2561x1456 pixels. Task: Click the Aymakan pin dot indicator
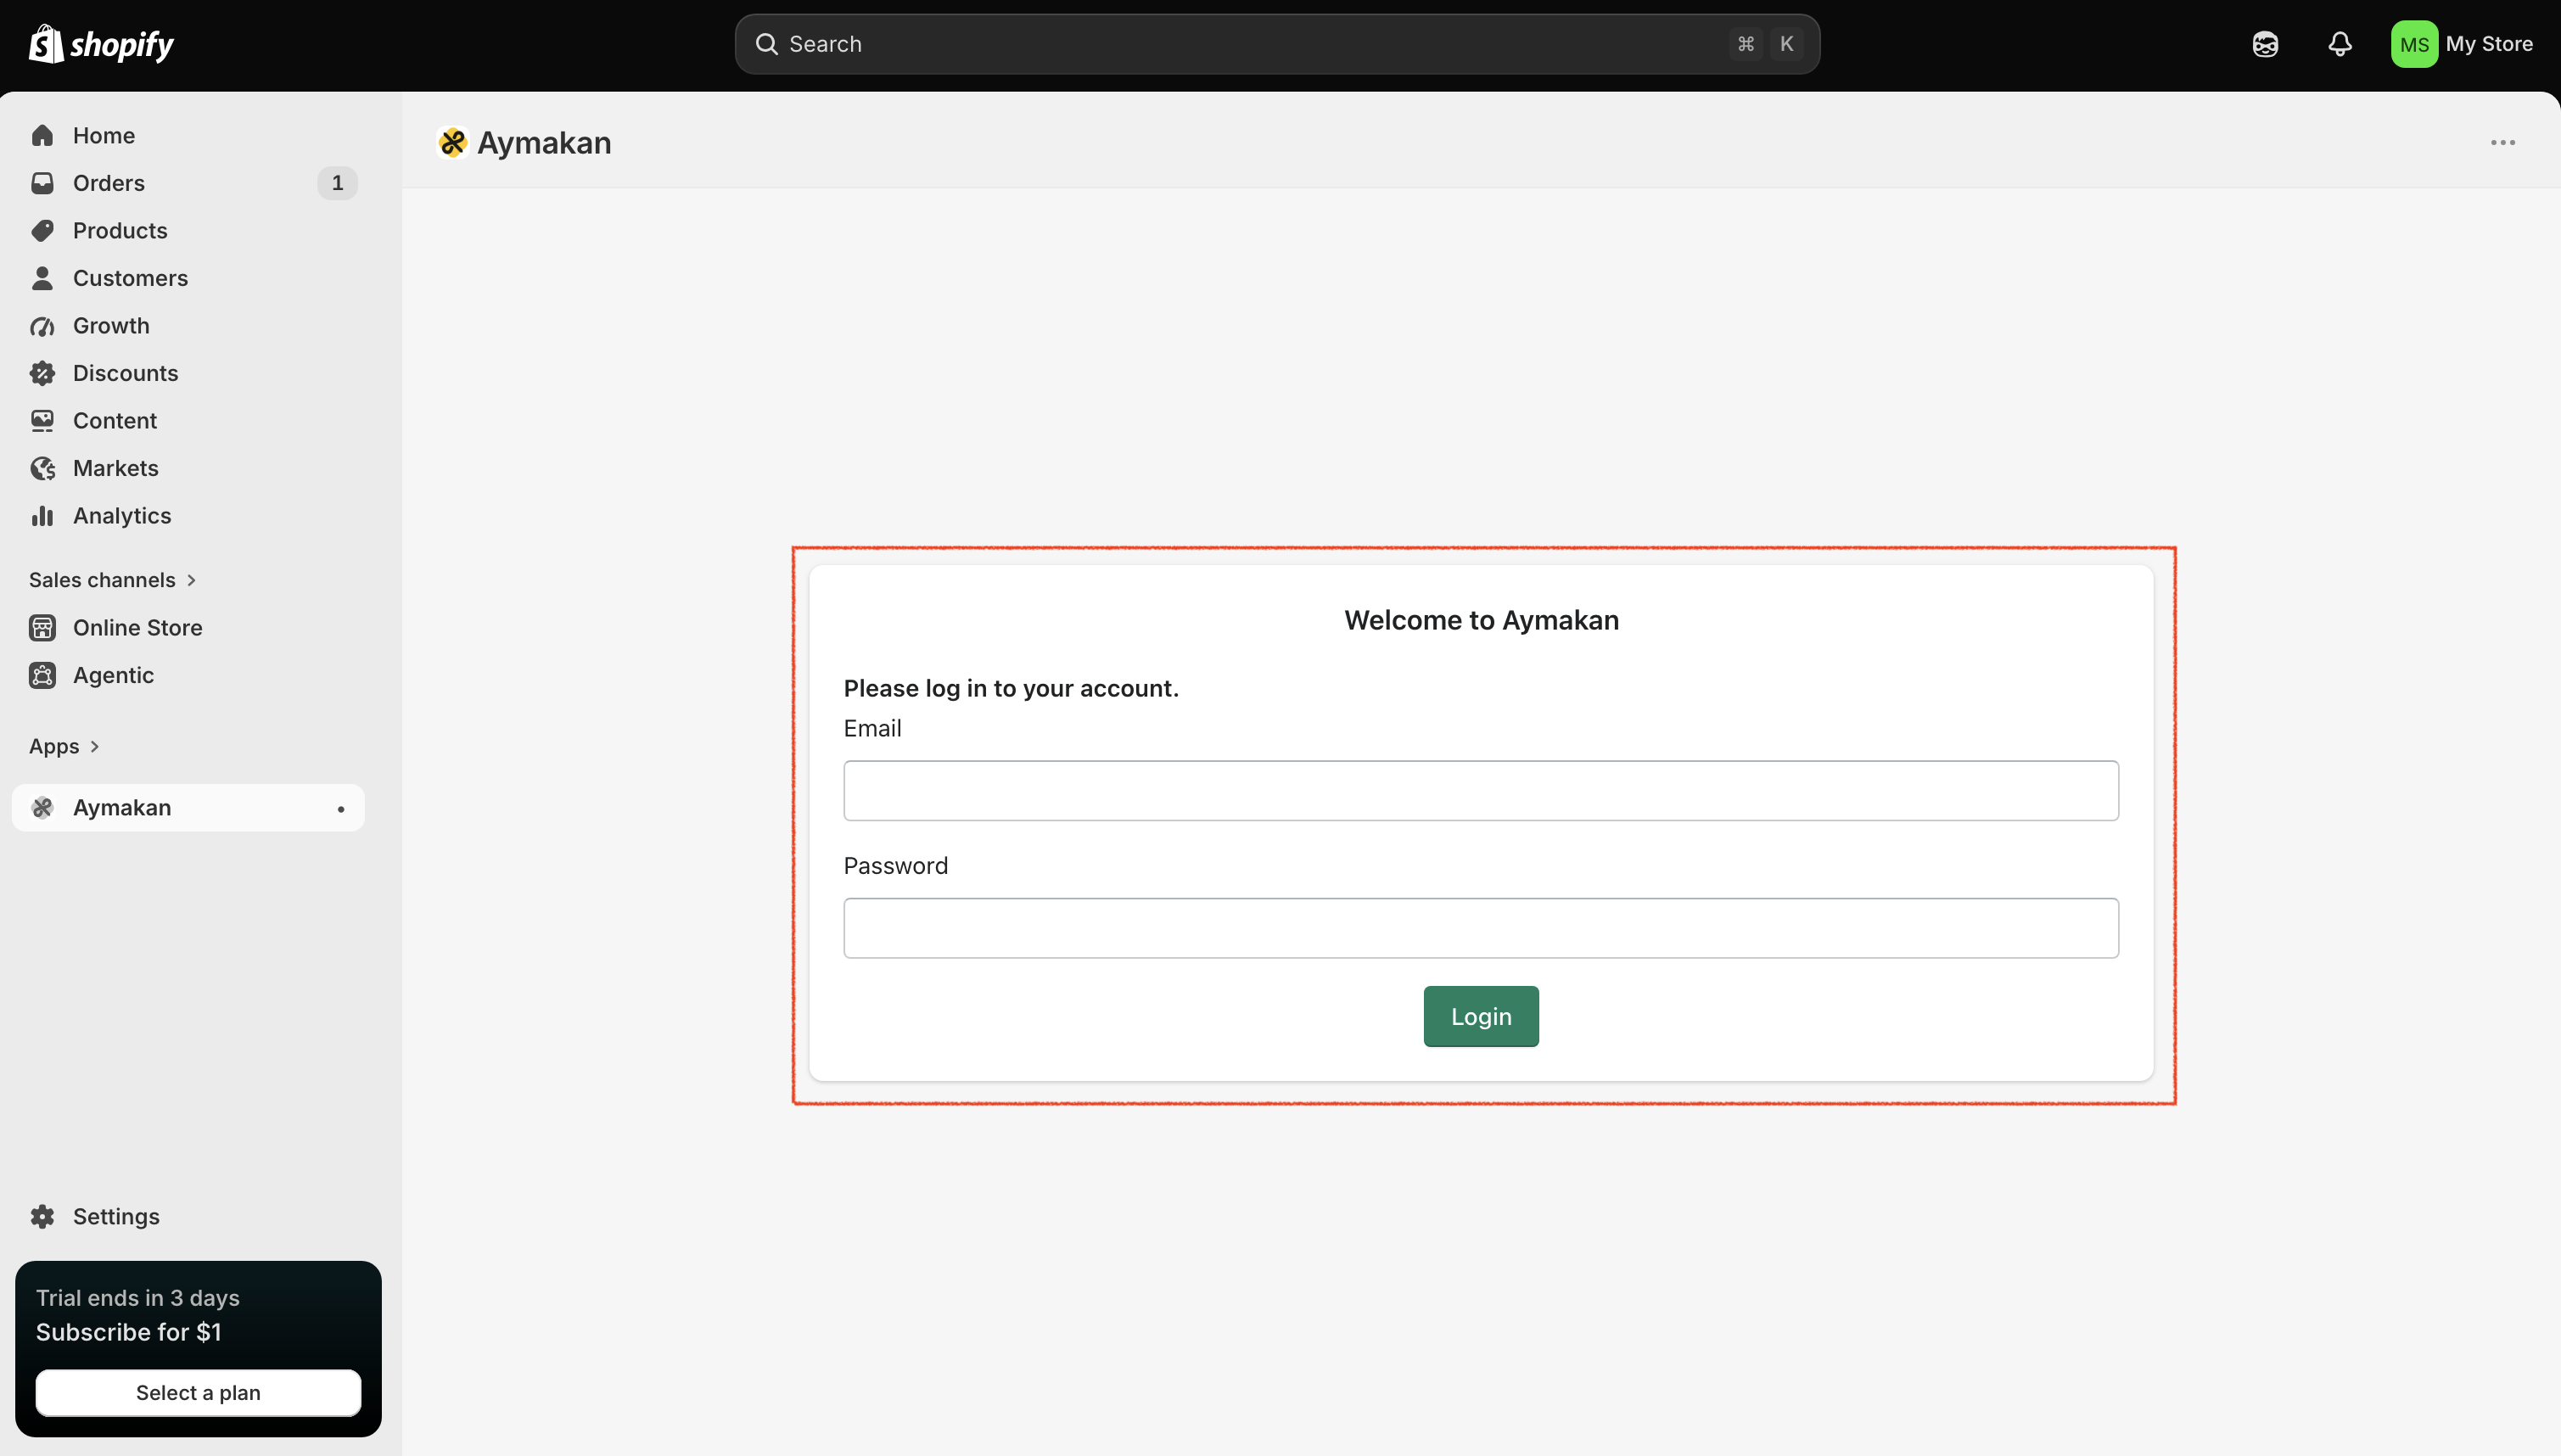(x=341, y=809)
